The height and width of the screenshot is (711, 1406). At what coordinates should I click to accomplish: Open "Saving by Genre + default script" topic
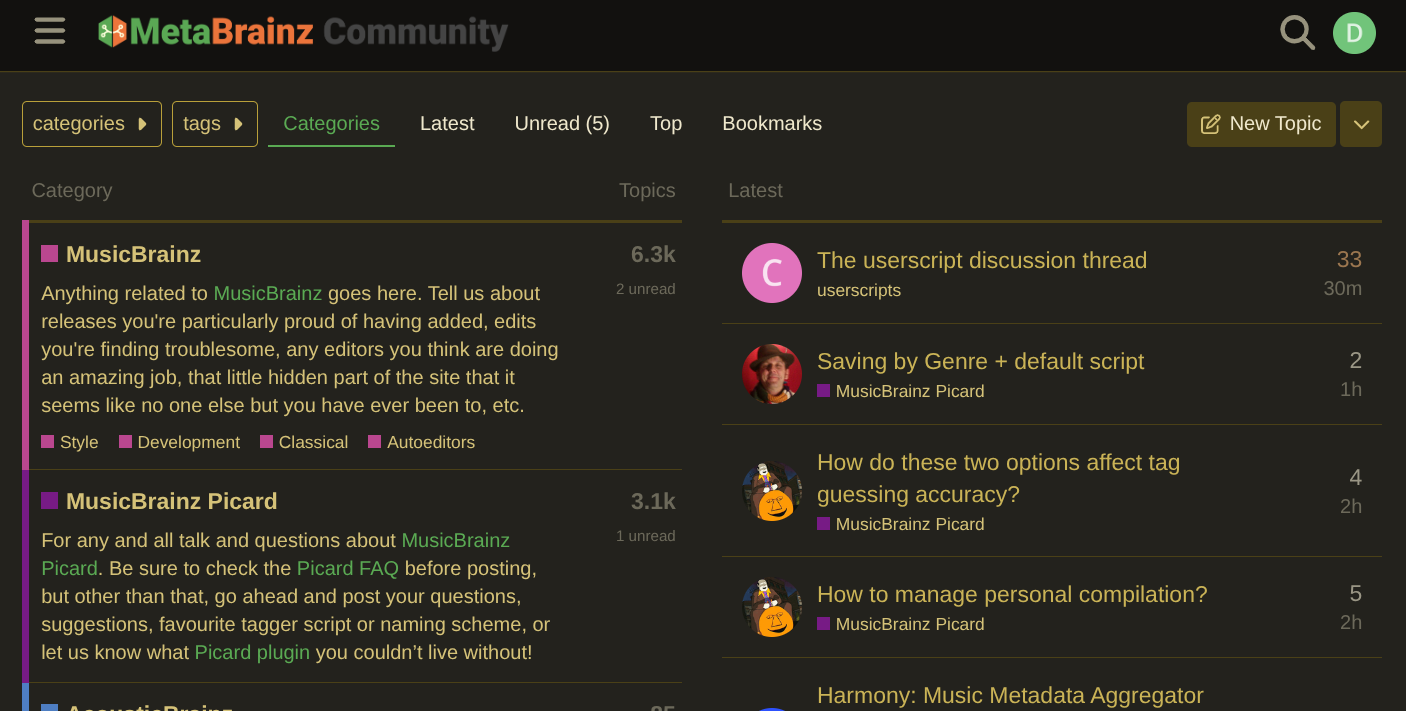tap(980, 361)
